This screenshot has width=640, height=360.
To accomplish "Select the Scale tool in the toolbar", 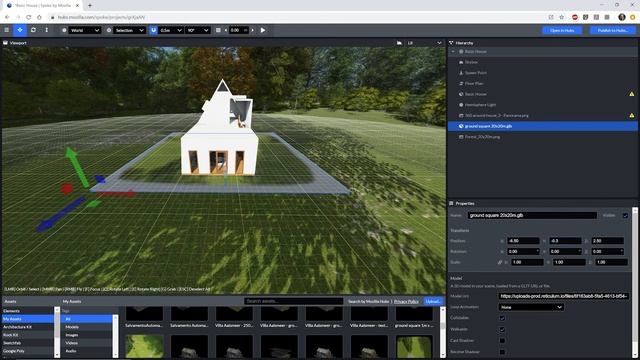I will [47, 30].
